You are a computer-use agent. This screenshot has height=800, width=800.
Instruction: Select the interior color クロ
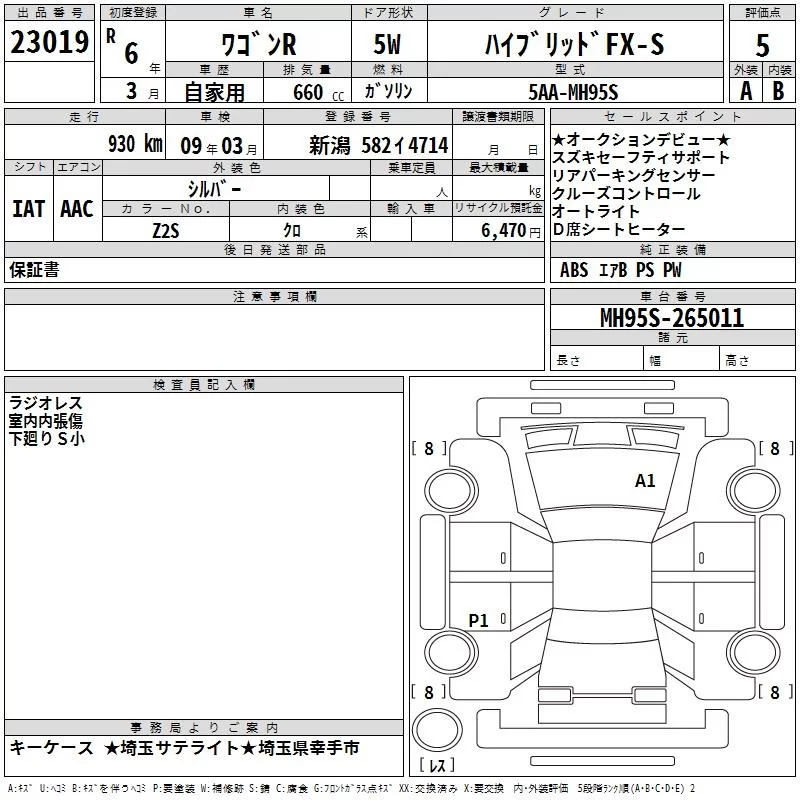[x=292, y=231]
